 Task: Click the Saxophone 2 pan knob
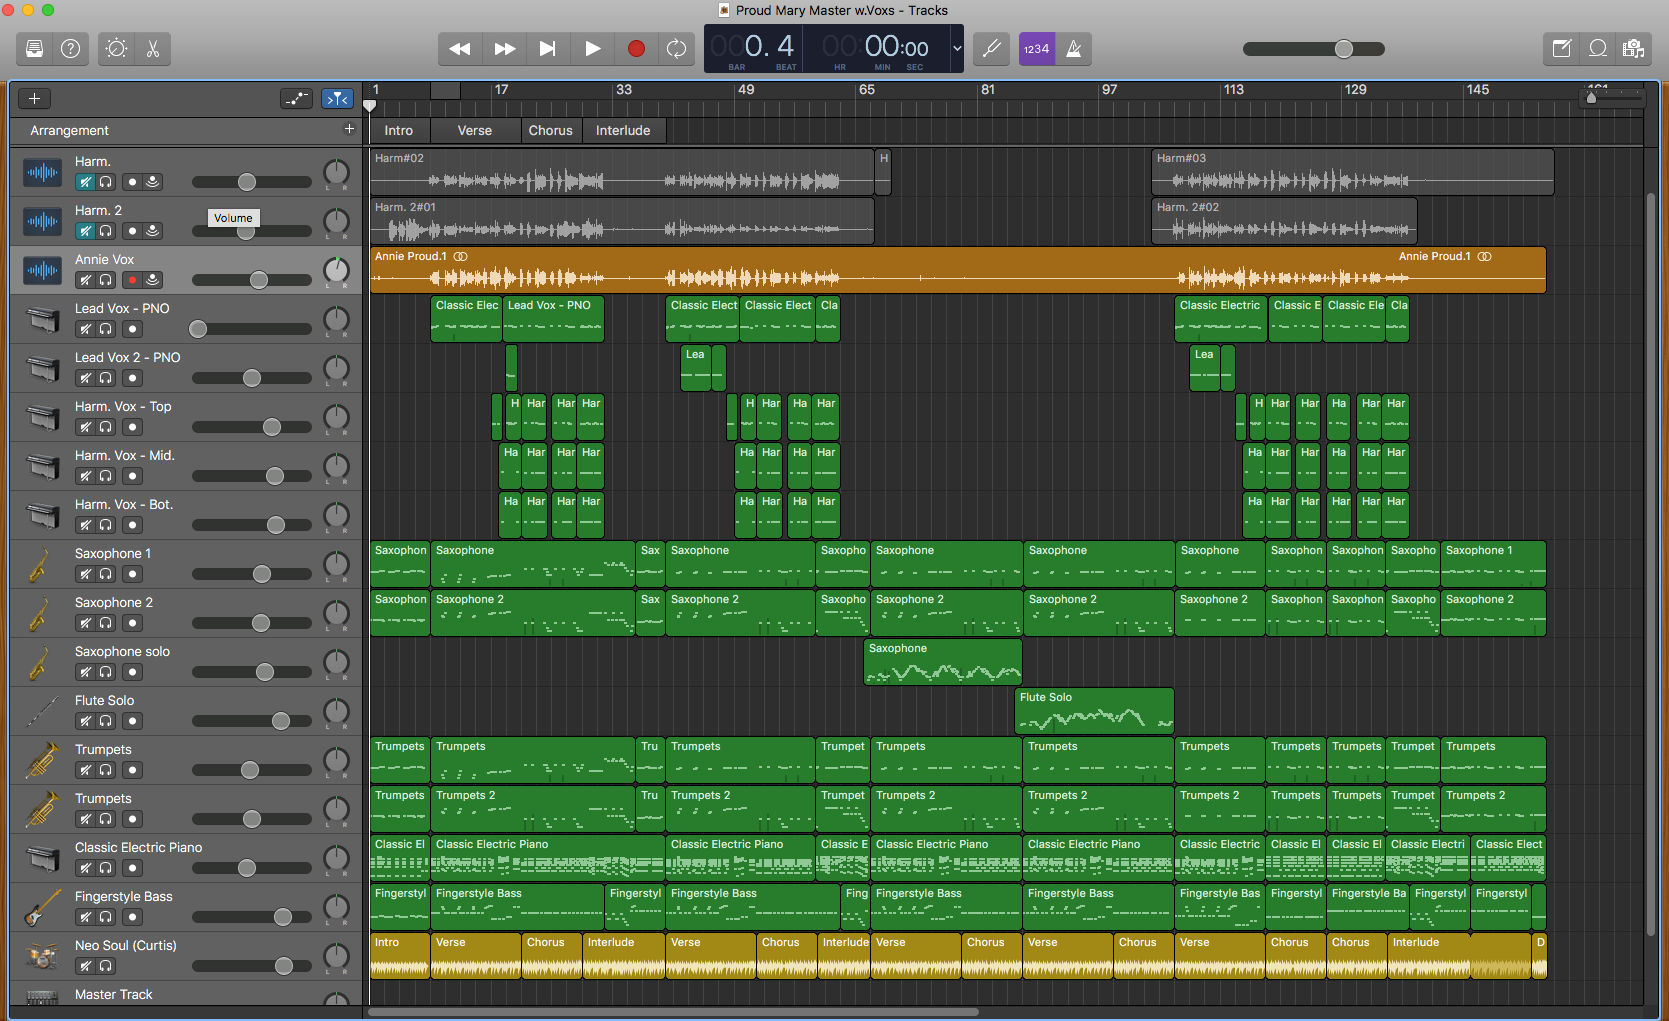[x=337, y=613]
